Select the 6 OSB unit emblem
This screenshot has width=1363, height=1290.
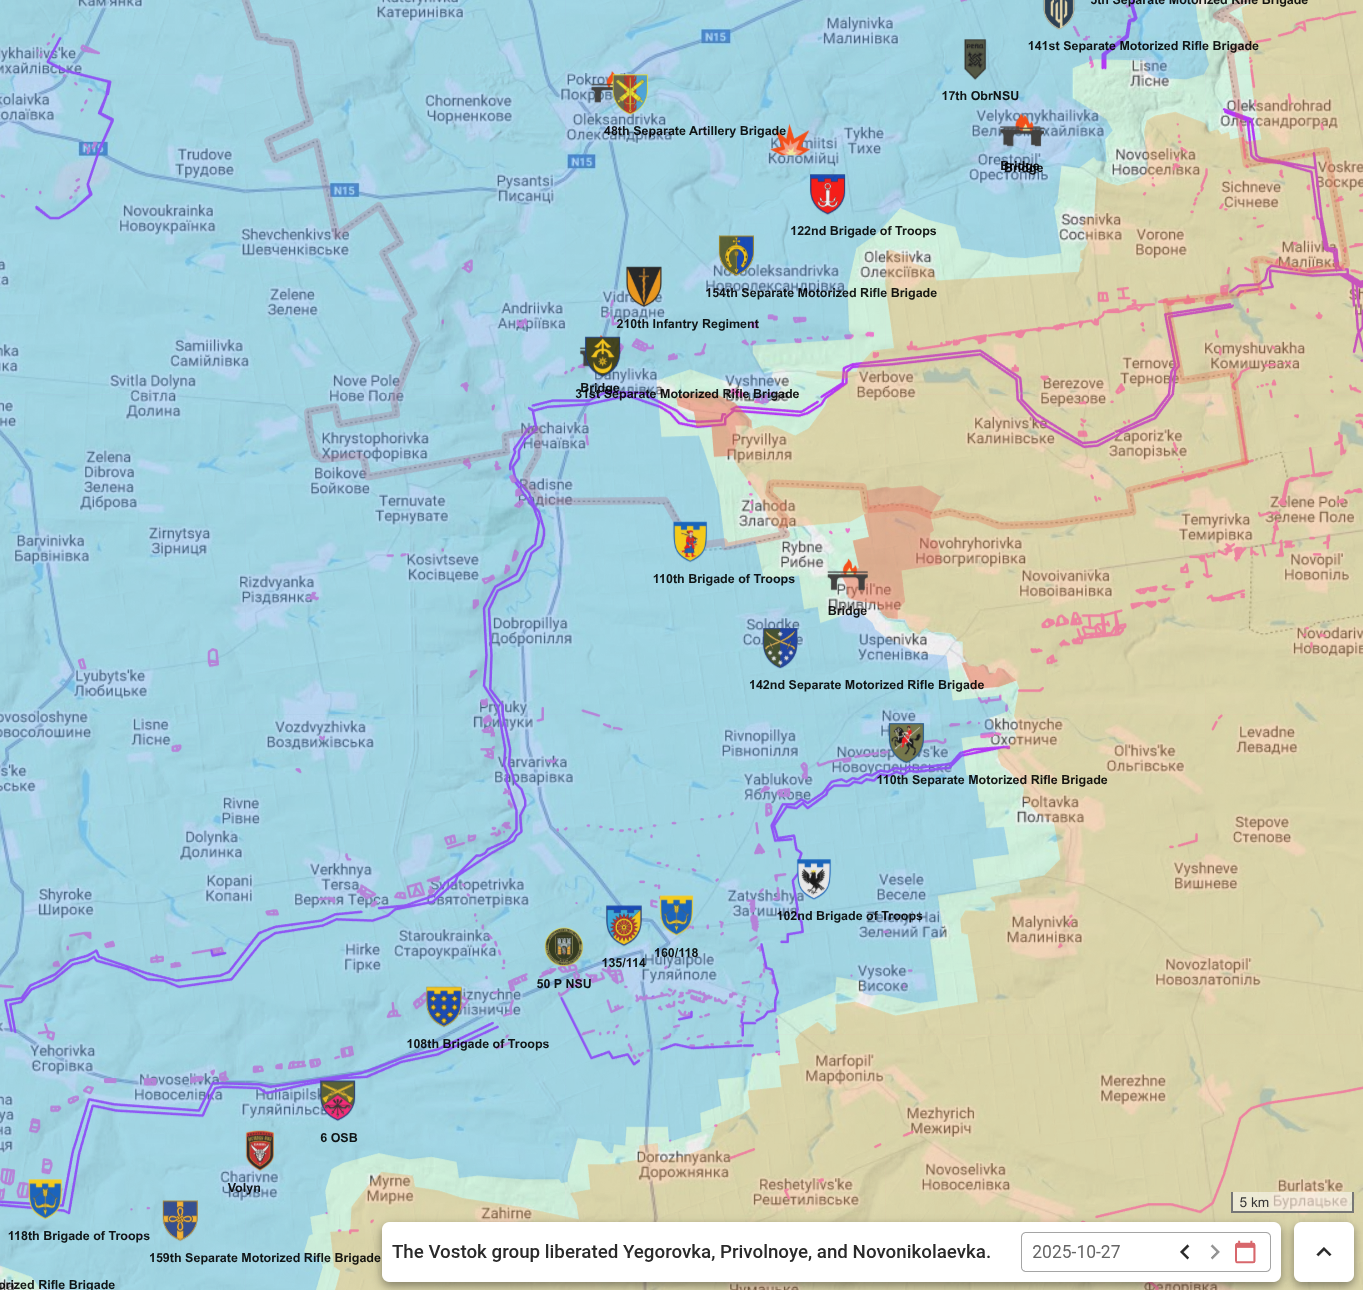tap(338, 1100)
